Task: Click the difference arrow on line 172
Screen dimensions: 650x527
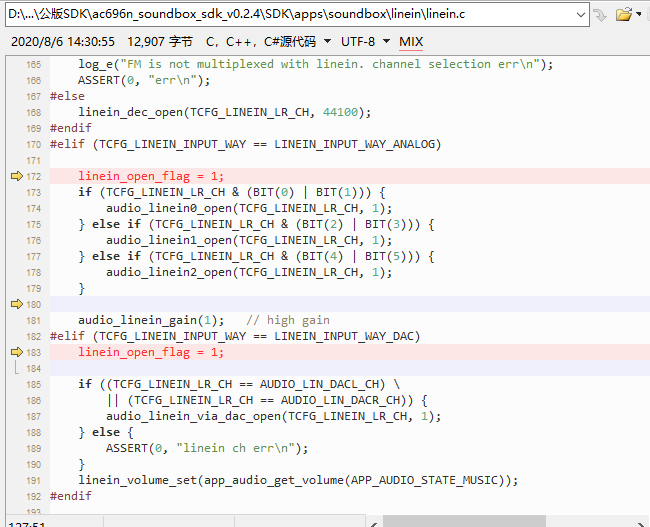Action: pyautogui.click(x=16, y=176)
